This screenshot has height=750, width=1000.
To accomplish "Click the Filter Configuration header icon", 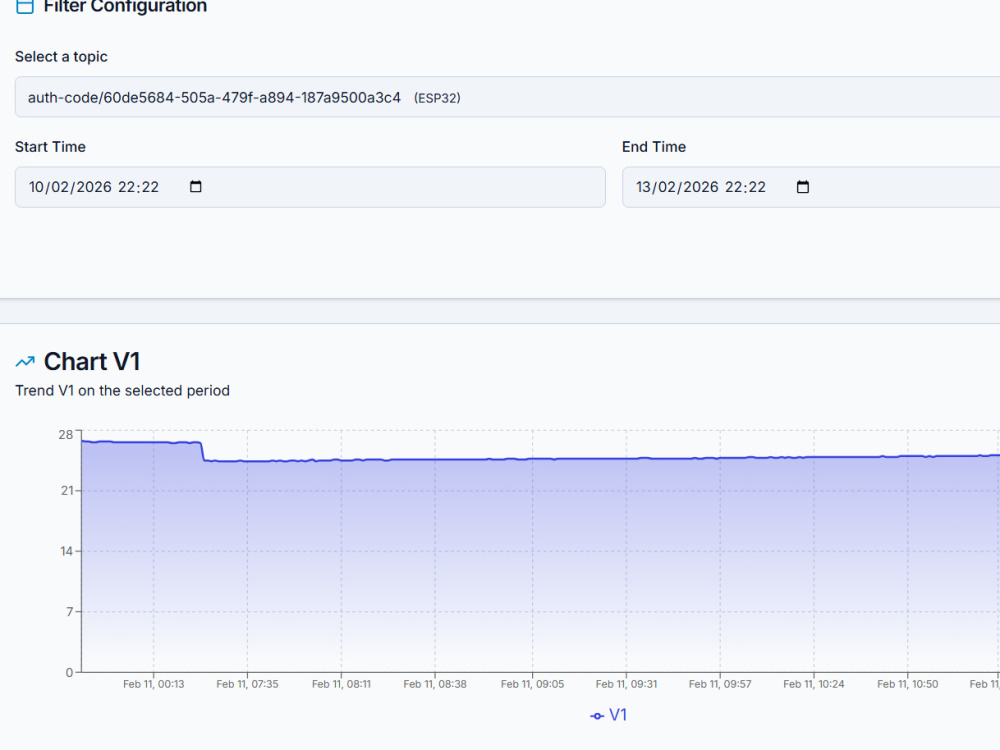I will (25, 6).
